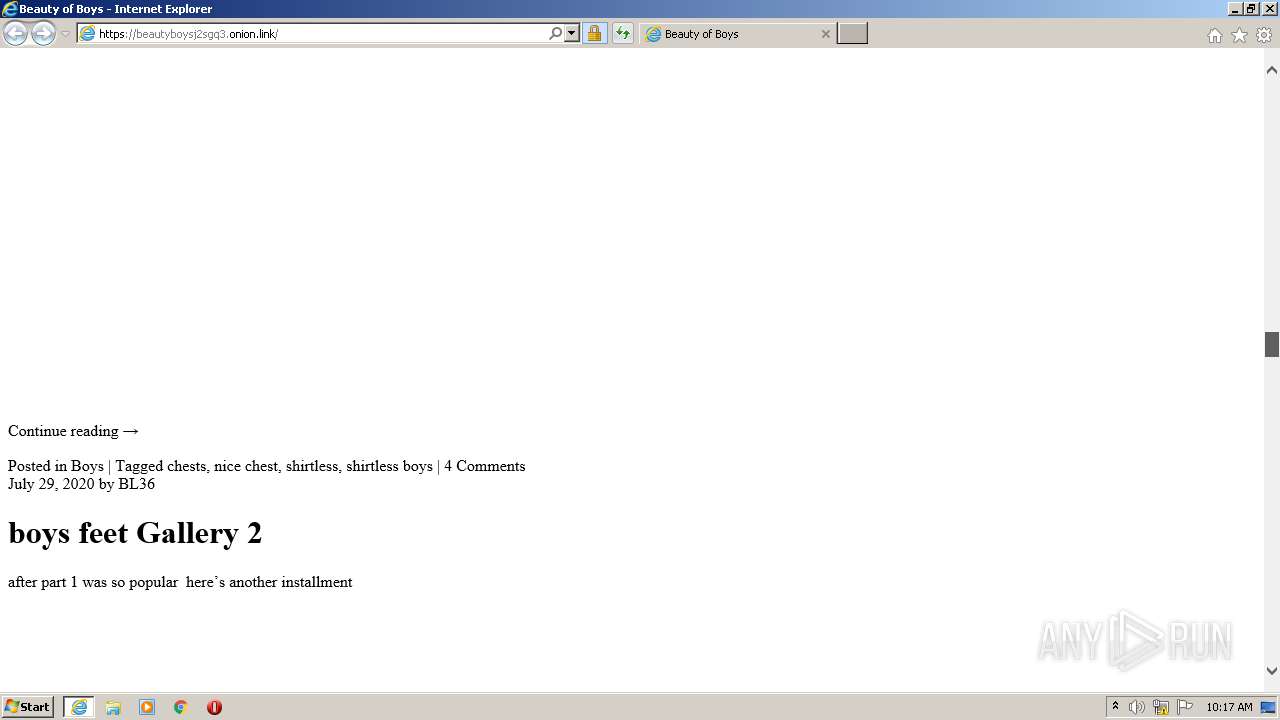
Task: Click the vertical scrollbar thumb
Action: coord(1272,344)
